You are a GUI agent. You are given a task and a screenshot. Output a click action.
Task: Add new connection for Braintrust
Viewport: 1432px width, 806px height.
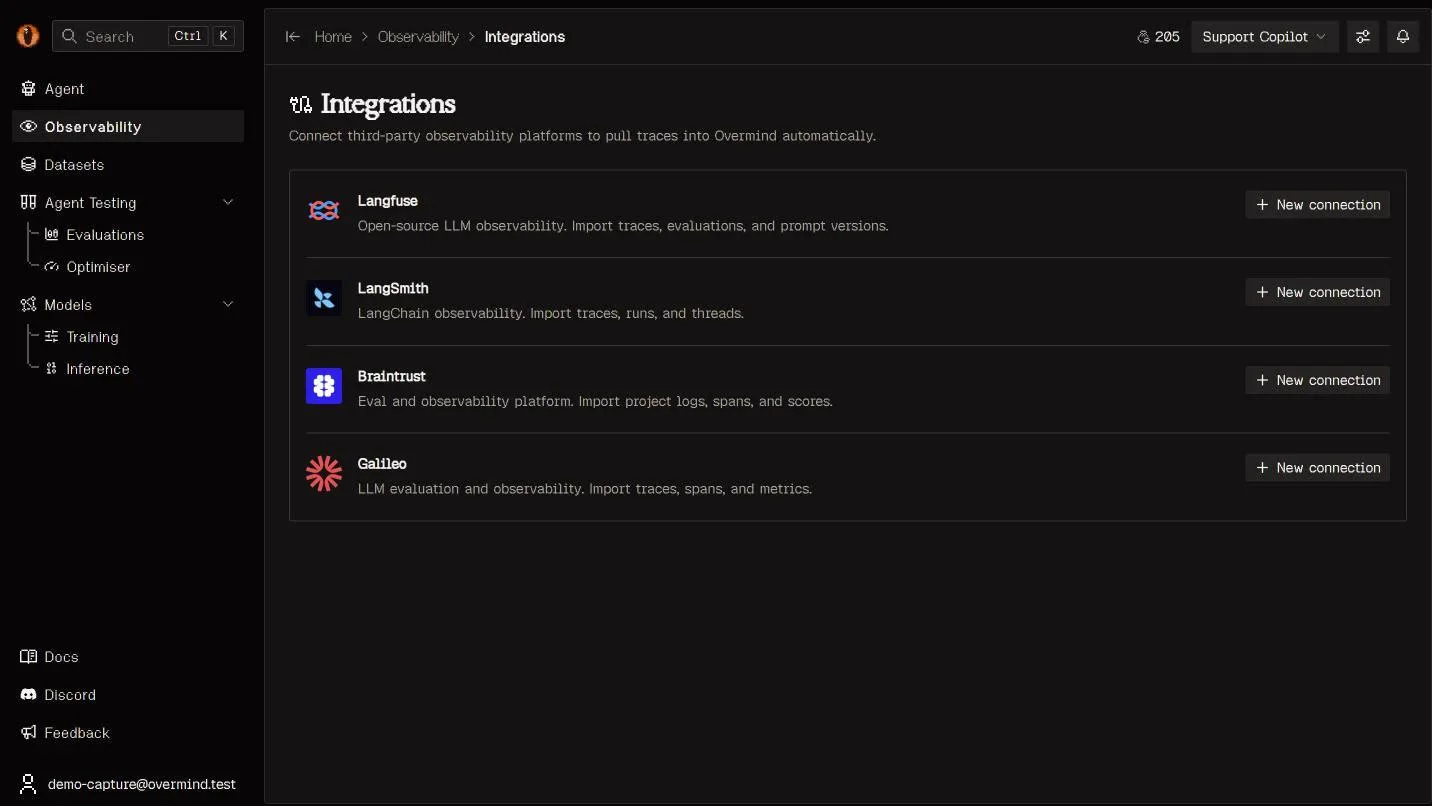point(1317,381)
